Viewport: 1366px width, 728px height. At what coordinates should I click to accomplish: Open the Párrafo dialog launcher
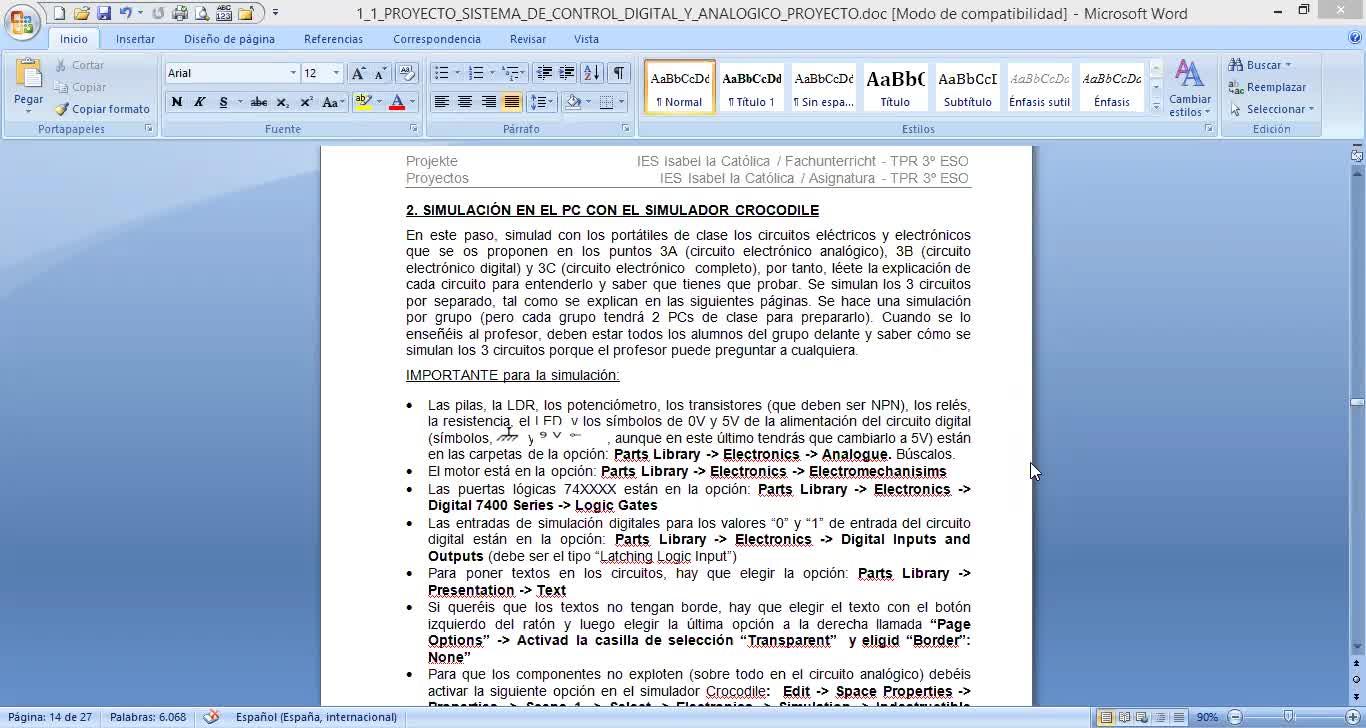point(626,129)
